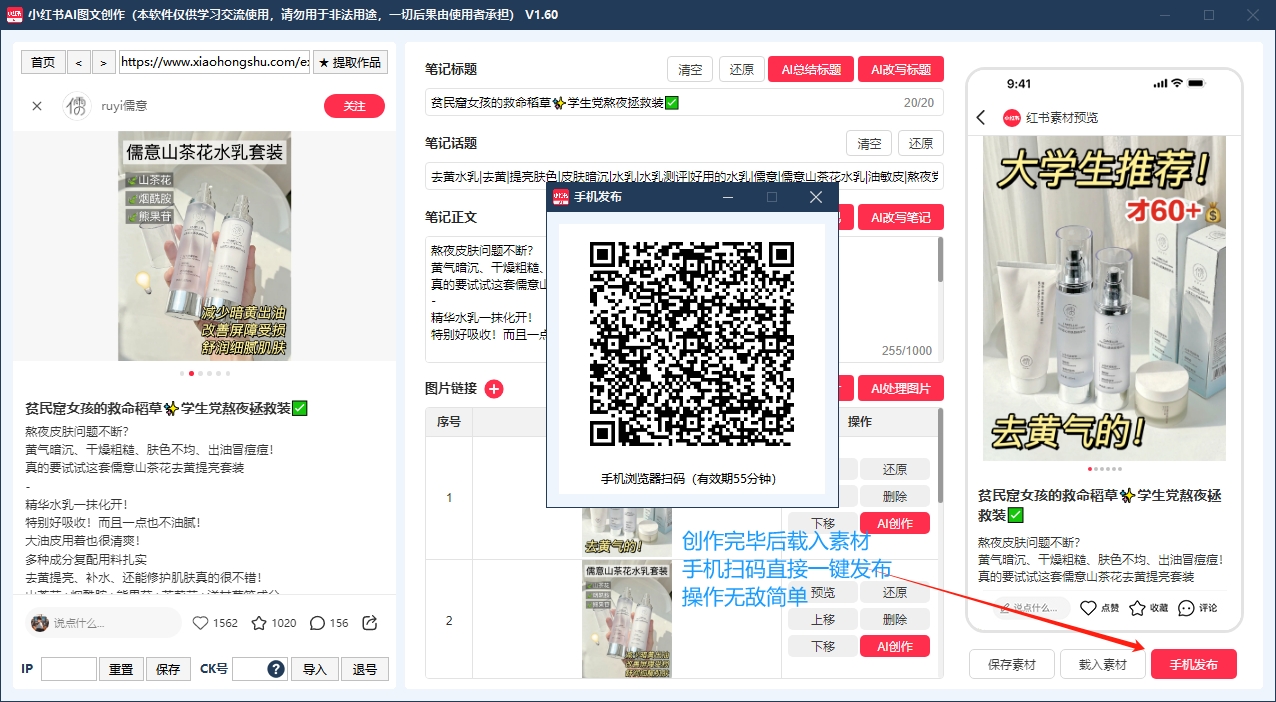Click the heart like icon with 1562
The width and height of the screenshot is (1276, 702).
[x=200, y=623]
